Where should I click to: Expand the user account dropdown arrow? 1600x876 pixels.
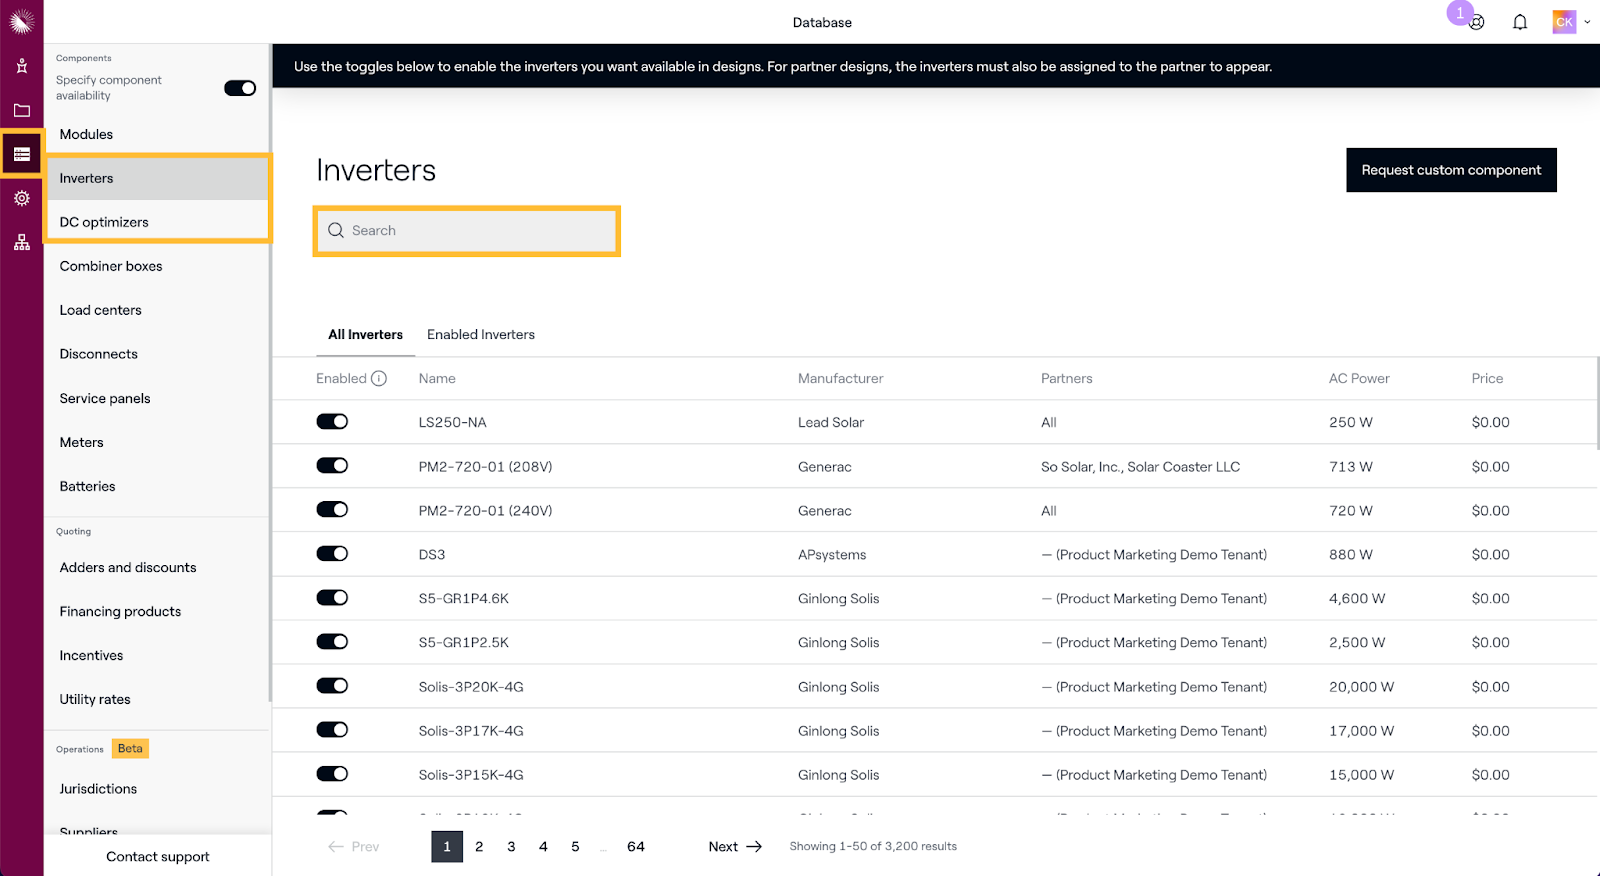[x=1587, y=22]
